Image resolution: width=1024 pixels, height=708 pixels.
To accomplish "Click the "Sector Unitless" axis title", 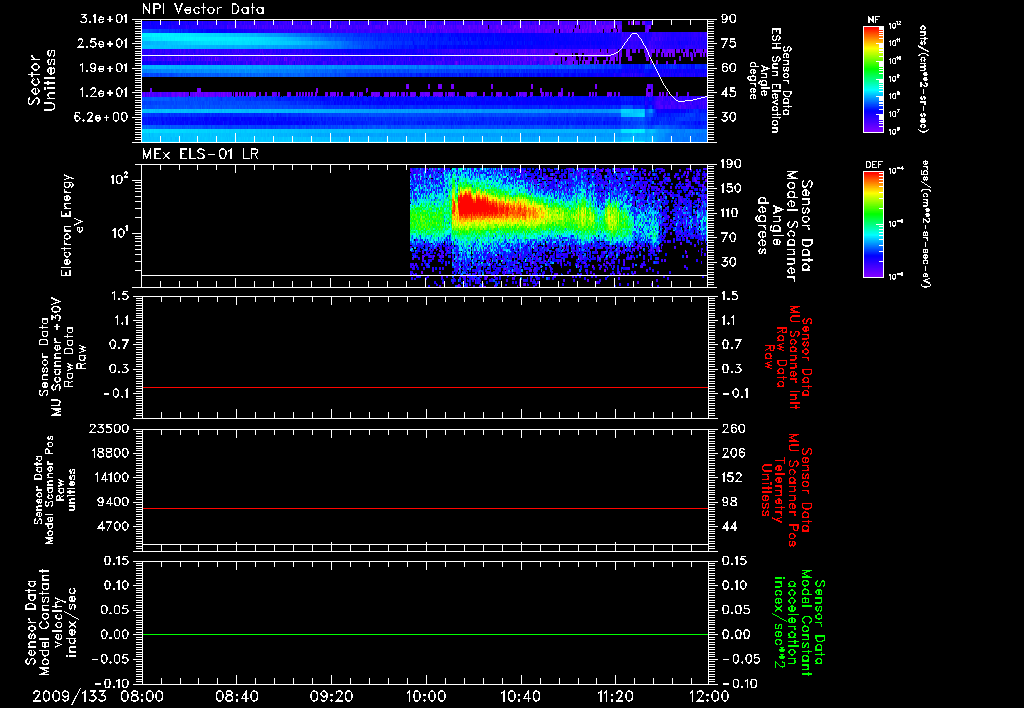I will (42, 80).
